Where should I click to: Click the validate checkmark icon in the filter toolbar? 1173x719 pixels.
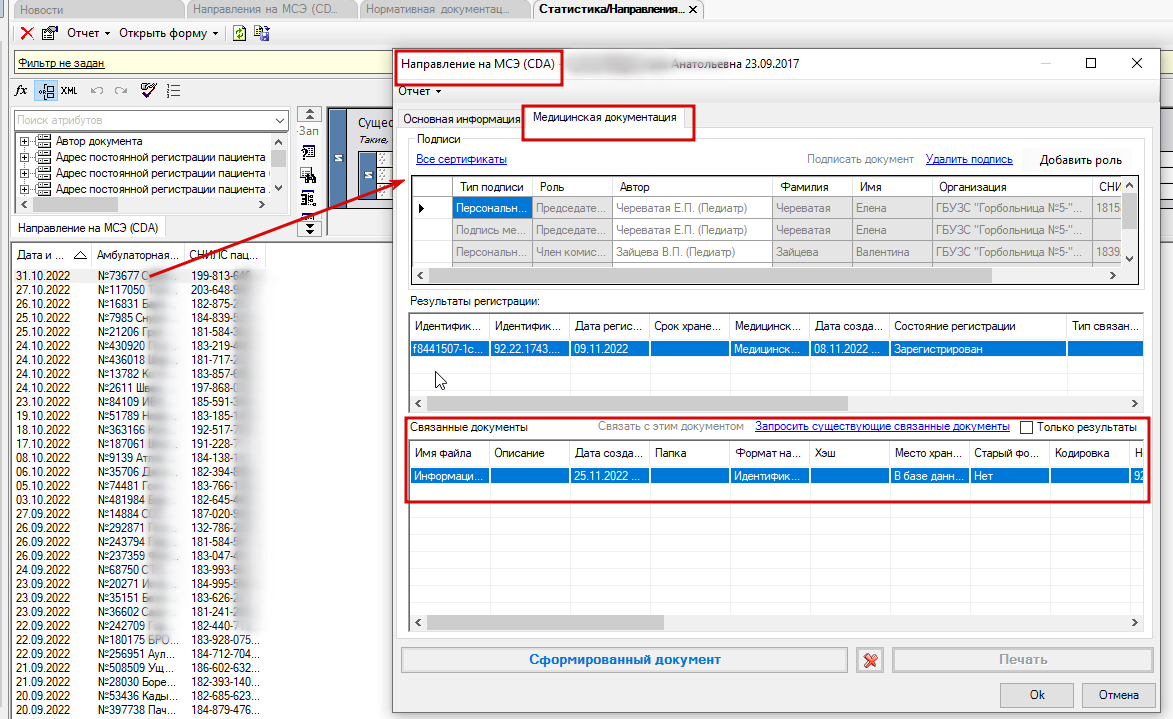point(148,91)
